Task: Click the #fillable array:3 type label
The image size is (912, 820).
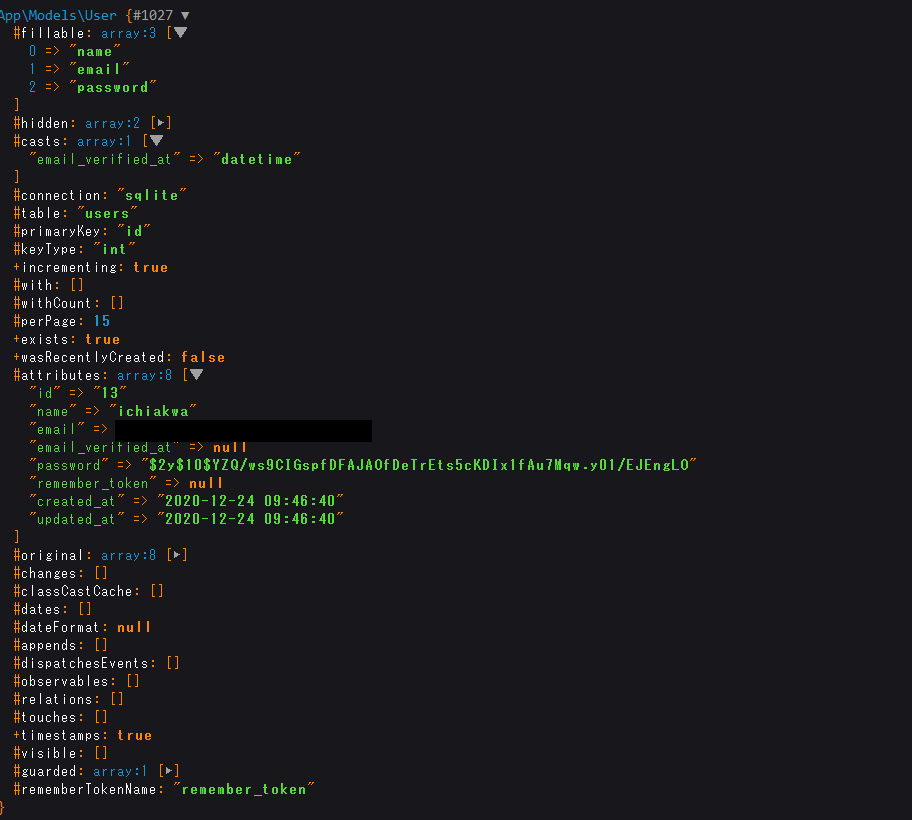Action: (129, 33)
